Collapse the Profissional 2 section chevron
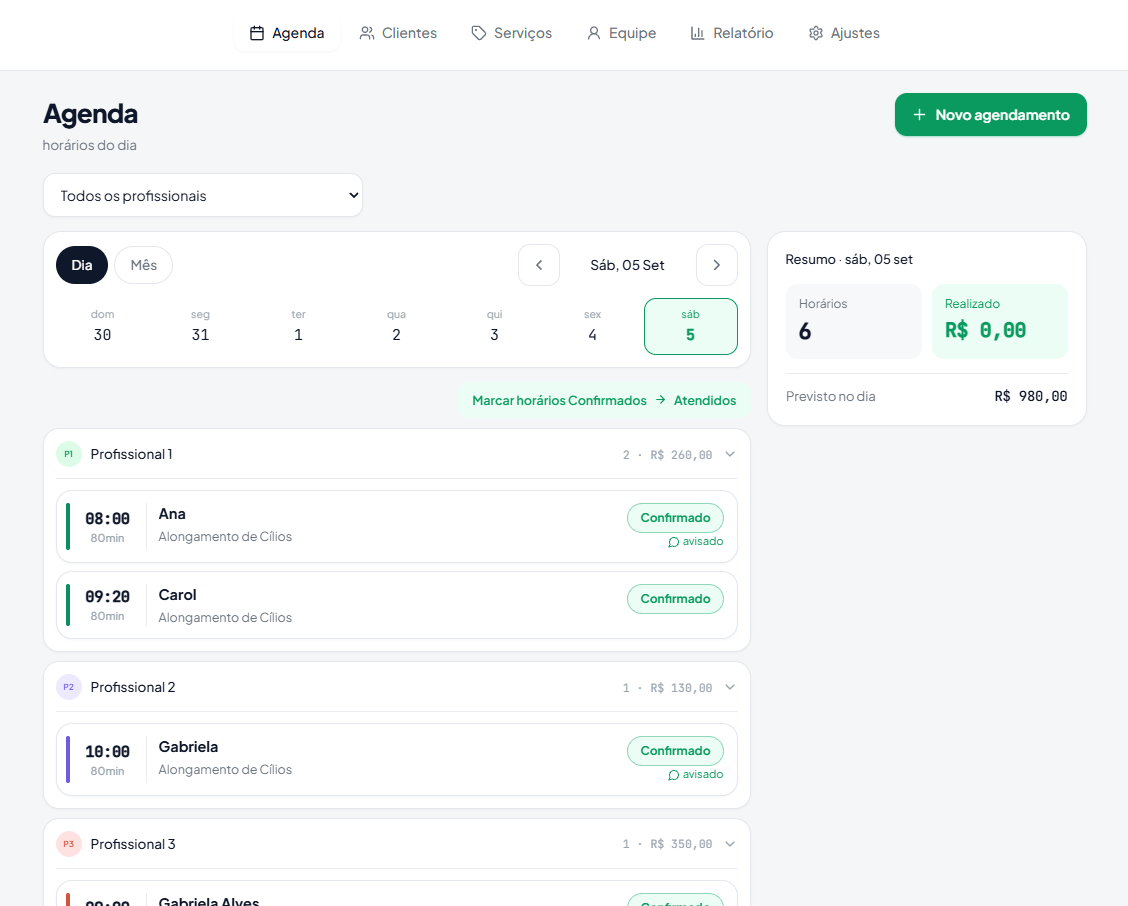1128x906 pixels. click(730, 687)
